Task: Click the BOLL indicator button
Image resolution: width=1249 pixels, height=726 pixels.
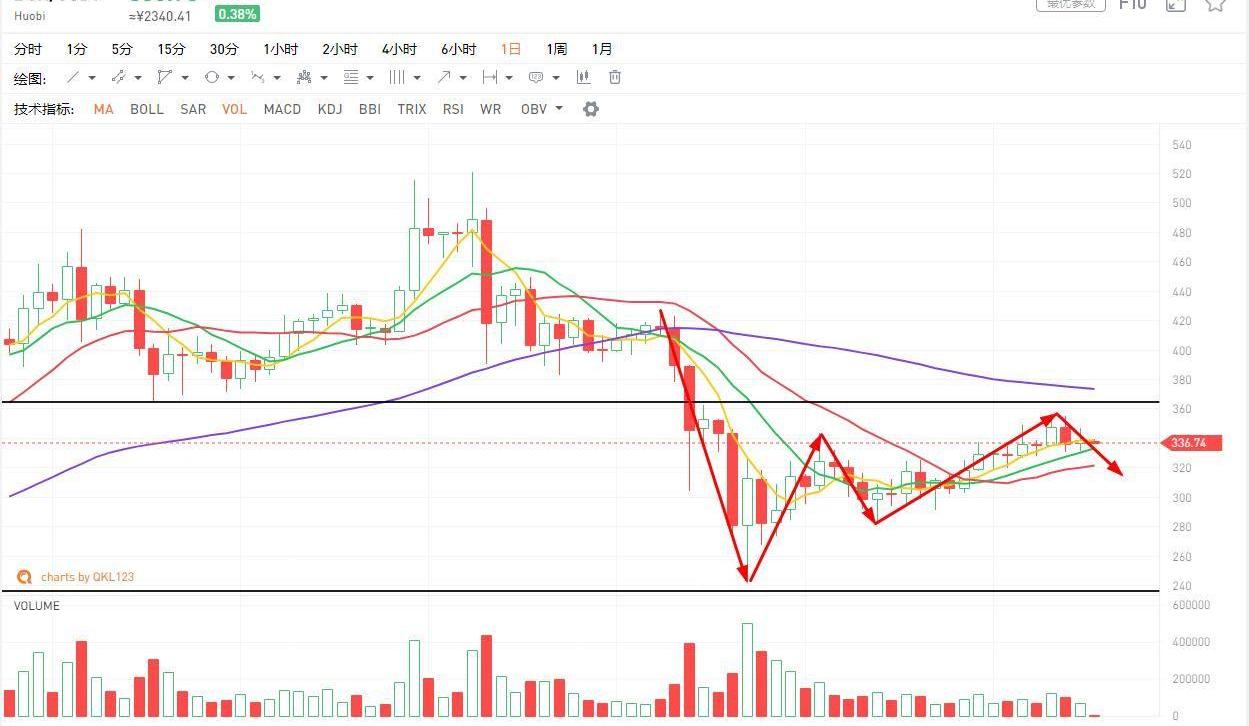Action: coord(147,109)
